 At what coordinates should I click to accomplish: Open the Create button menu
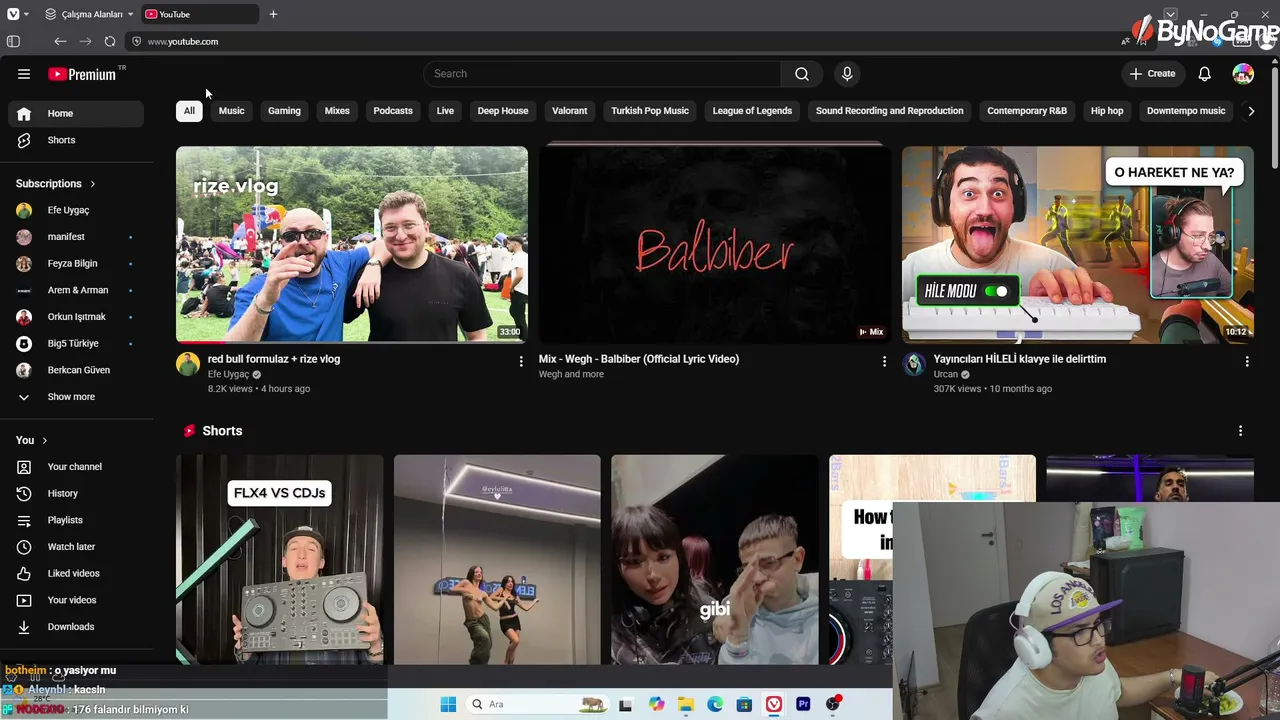tap(1152, 74)
